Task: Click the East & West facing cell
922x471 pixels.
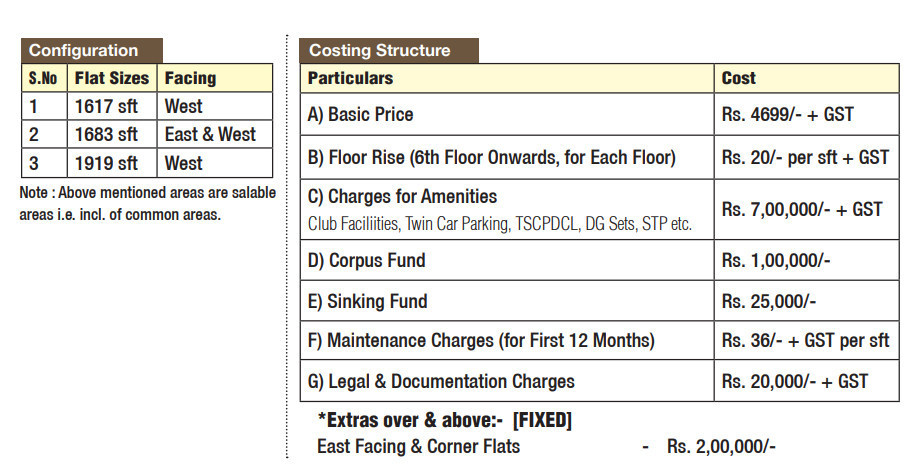Action: point(210,134)
